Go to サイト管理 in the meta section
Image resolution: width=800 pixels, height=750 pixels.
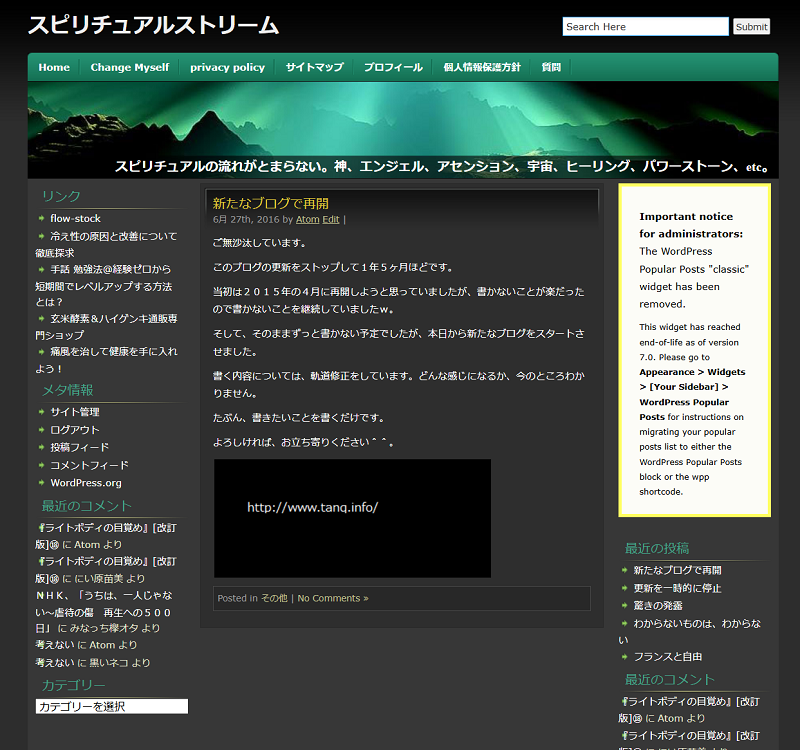click(74, 412)
